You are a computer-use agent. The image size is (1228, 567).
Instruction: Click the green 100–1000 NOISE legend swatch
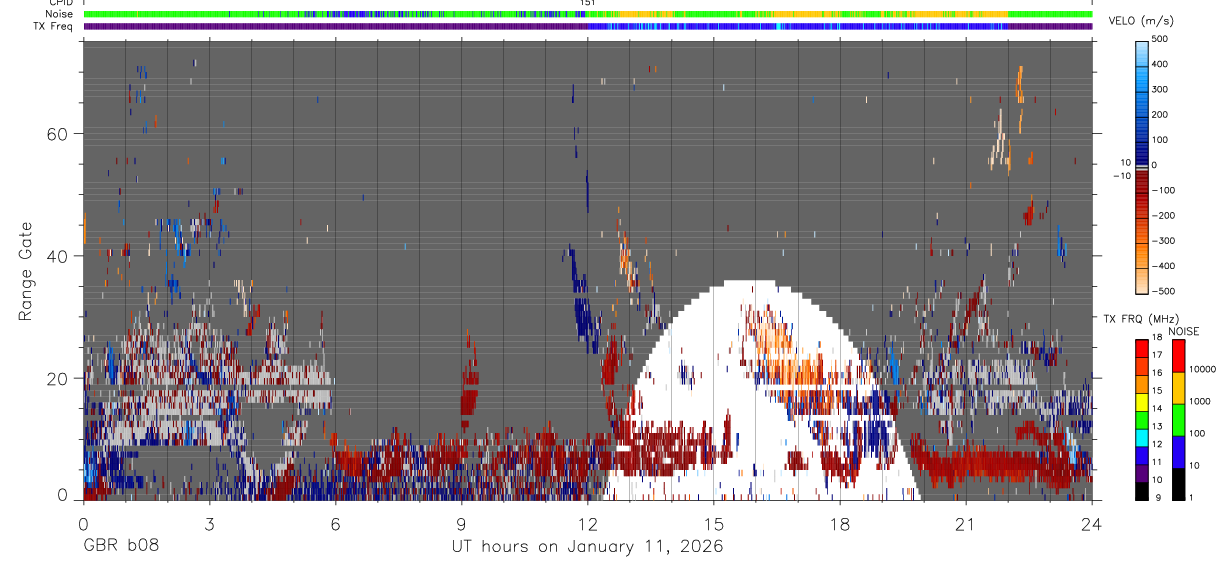point(1178,420)
